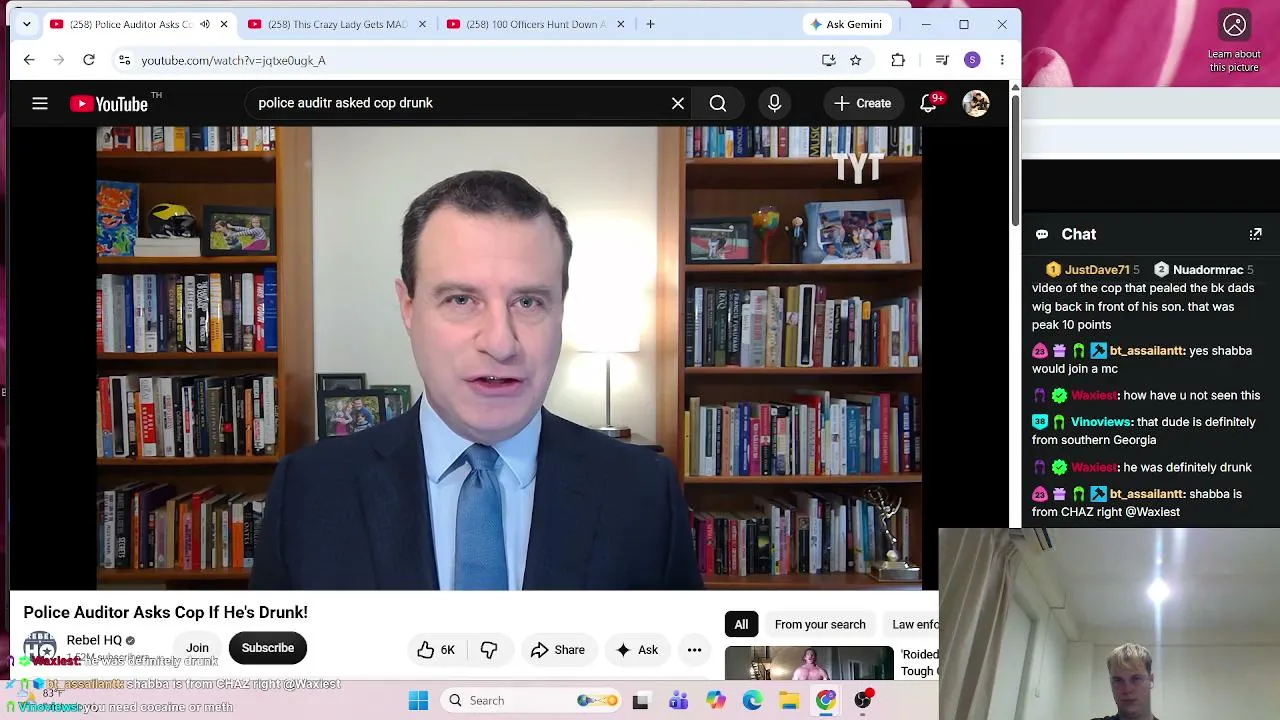Close the Police Auditor tab
Image resolution: width=1280 pixels, height=720 pixels.
pos(224,24)
